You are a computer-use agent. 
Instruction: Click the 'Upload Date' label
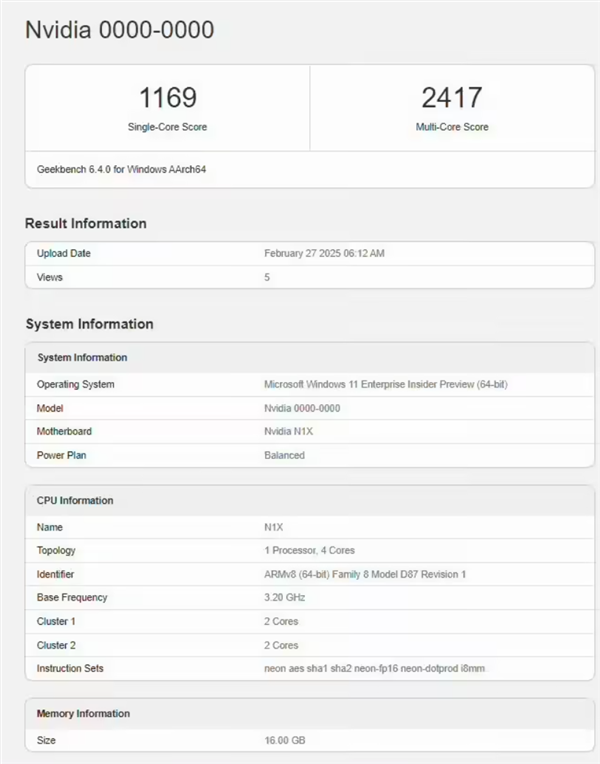click(x=64, y=253)
